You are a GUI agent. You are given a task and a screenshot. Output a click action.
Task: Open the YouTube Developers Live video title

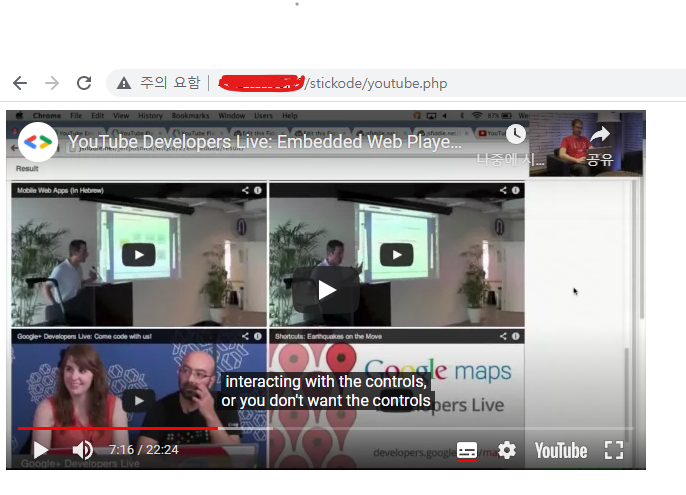click(x=265, y=142)
